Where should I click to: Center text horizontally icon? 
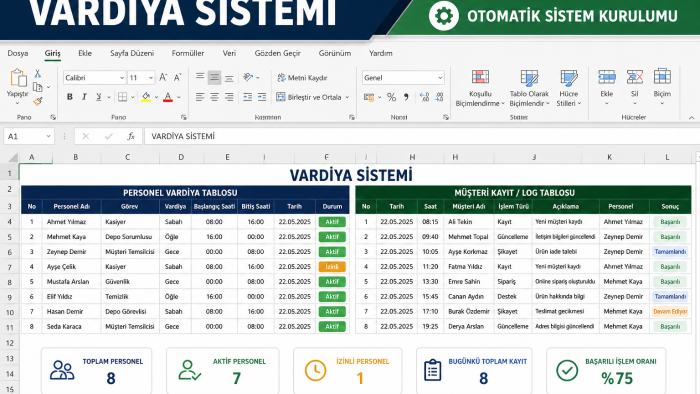click(x=214, y=97)
